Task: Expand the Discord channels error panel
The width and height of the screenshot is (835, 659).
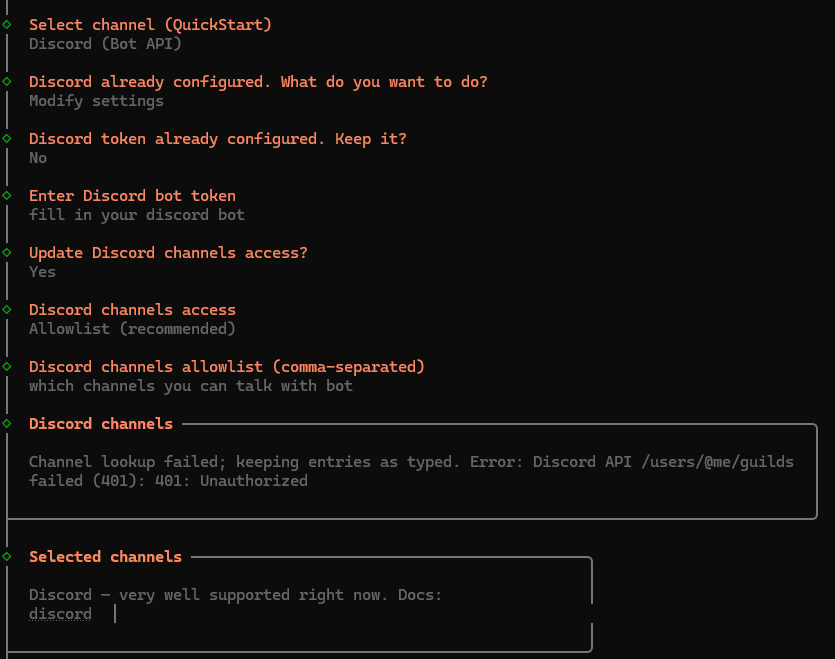Action: [100, 423]
